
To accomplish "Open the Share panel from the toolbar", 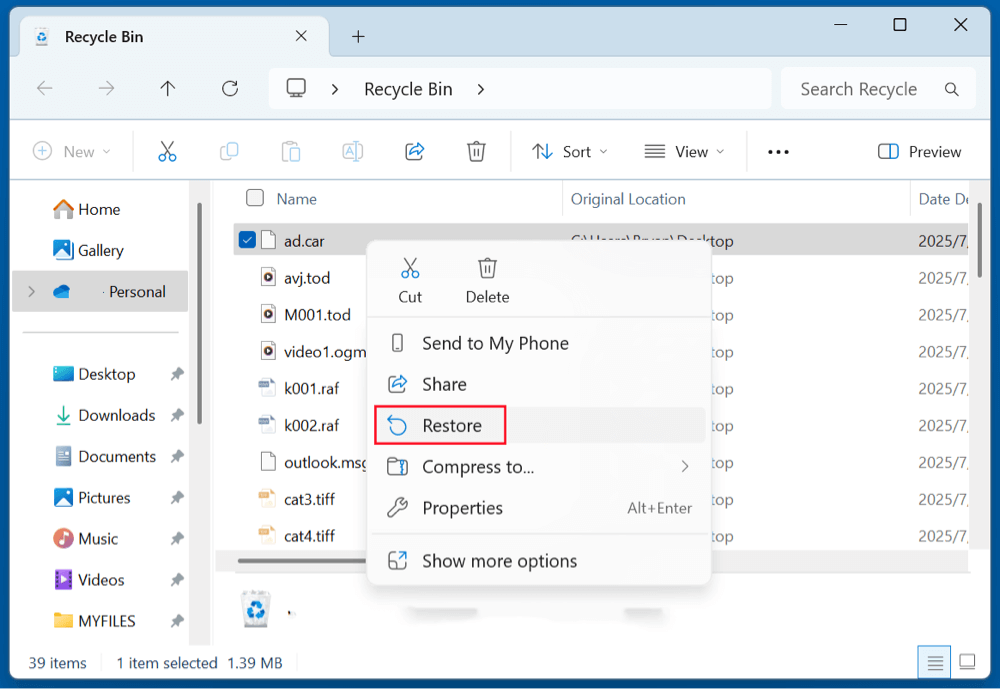I will [x=414, y=151].
